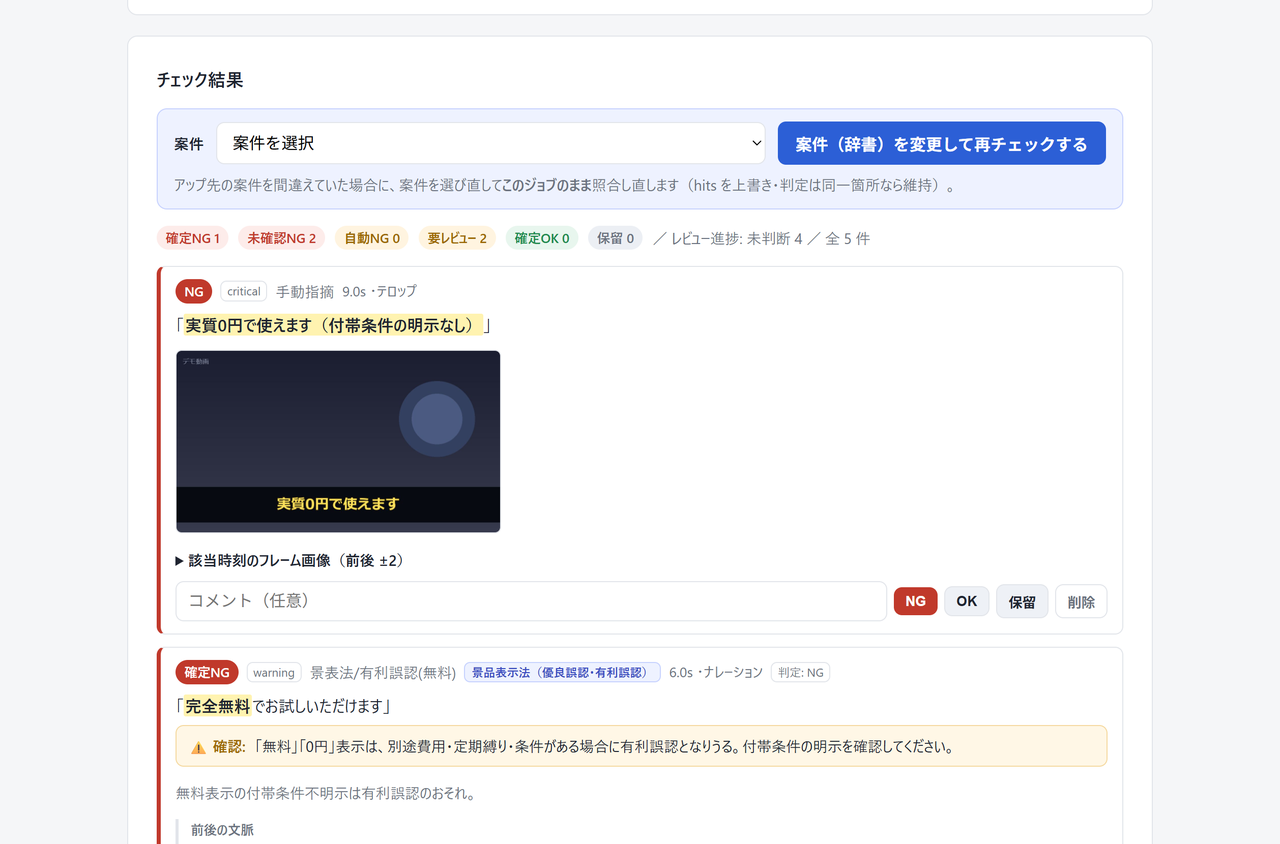Click 案件（辞書）を変更して再チェックする button
This screenshot has width=1280, height=844.
pyautogui.click(x=941, y=143)
